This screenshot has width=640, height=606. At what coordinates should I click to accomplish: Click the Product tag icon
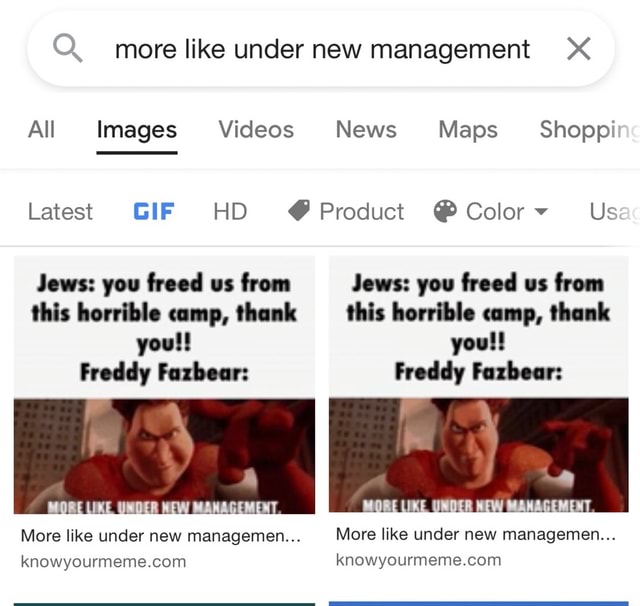299,211
